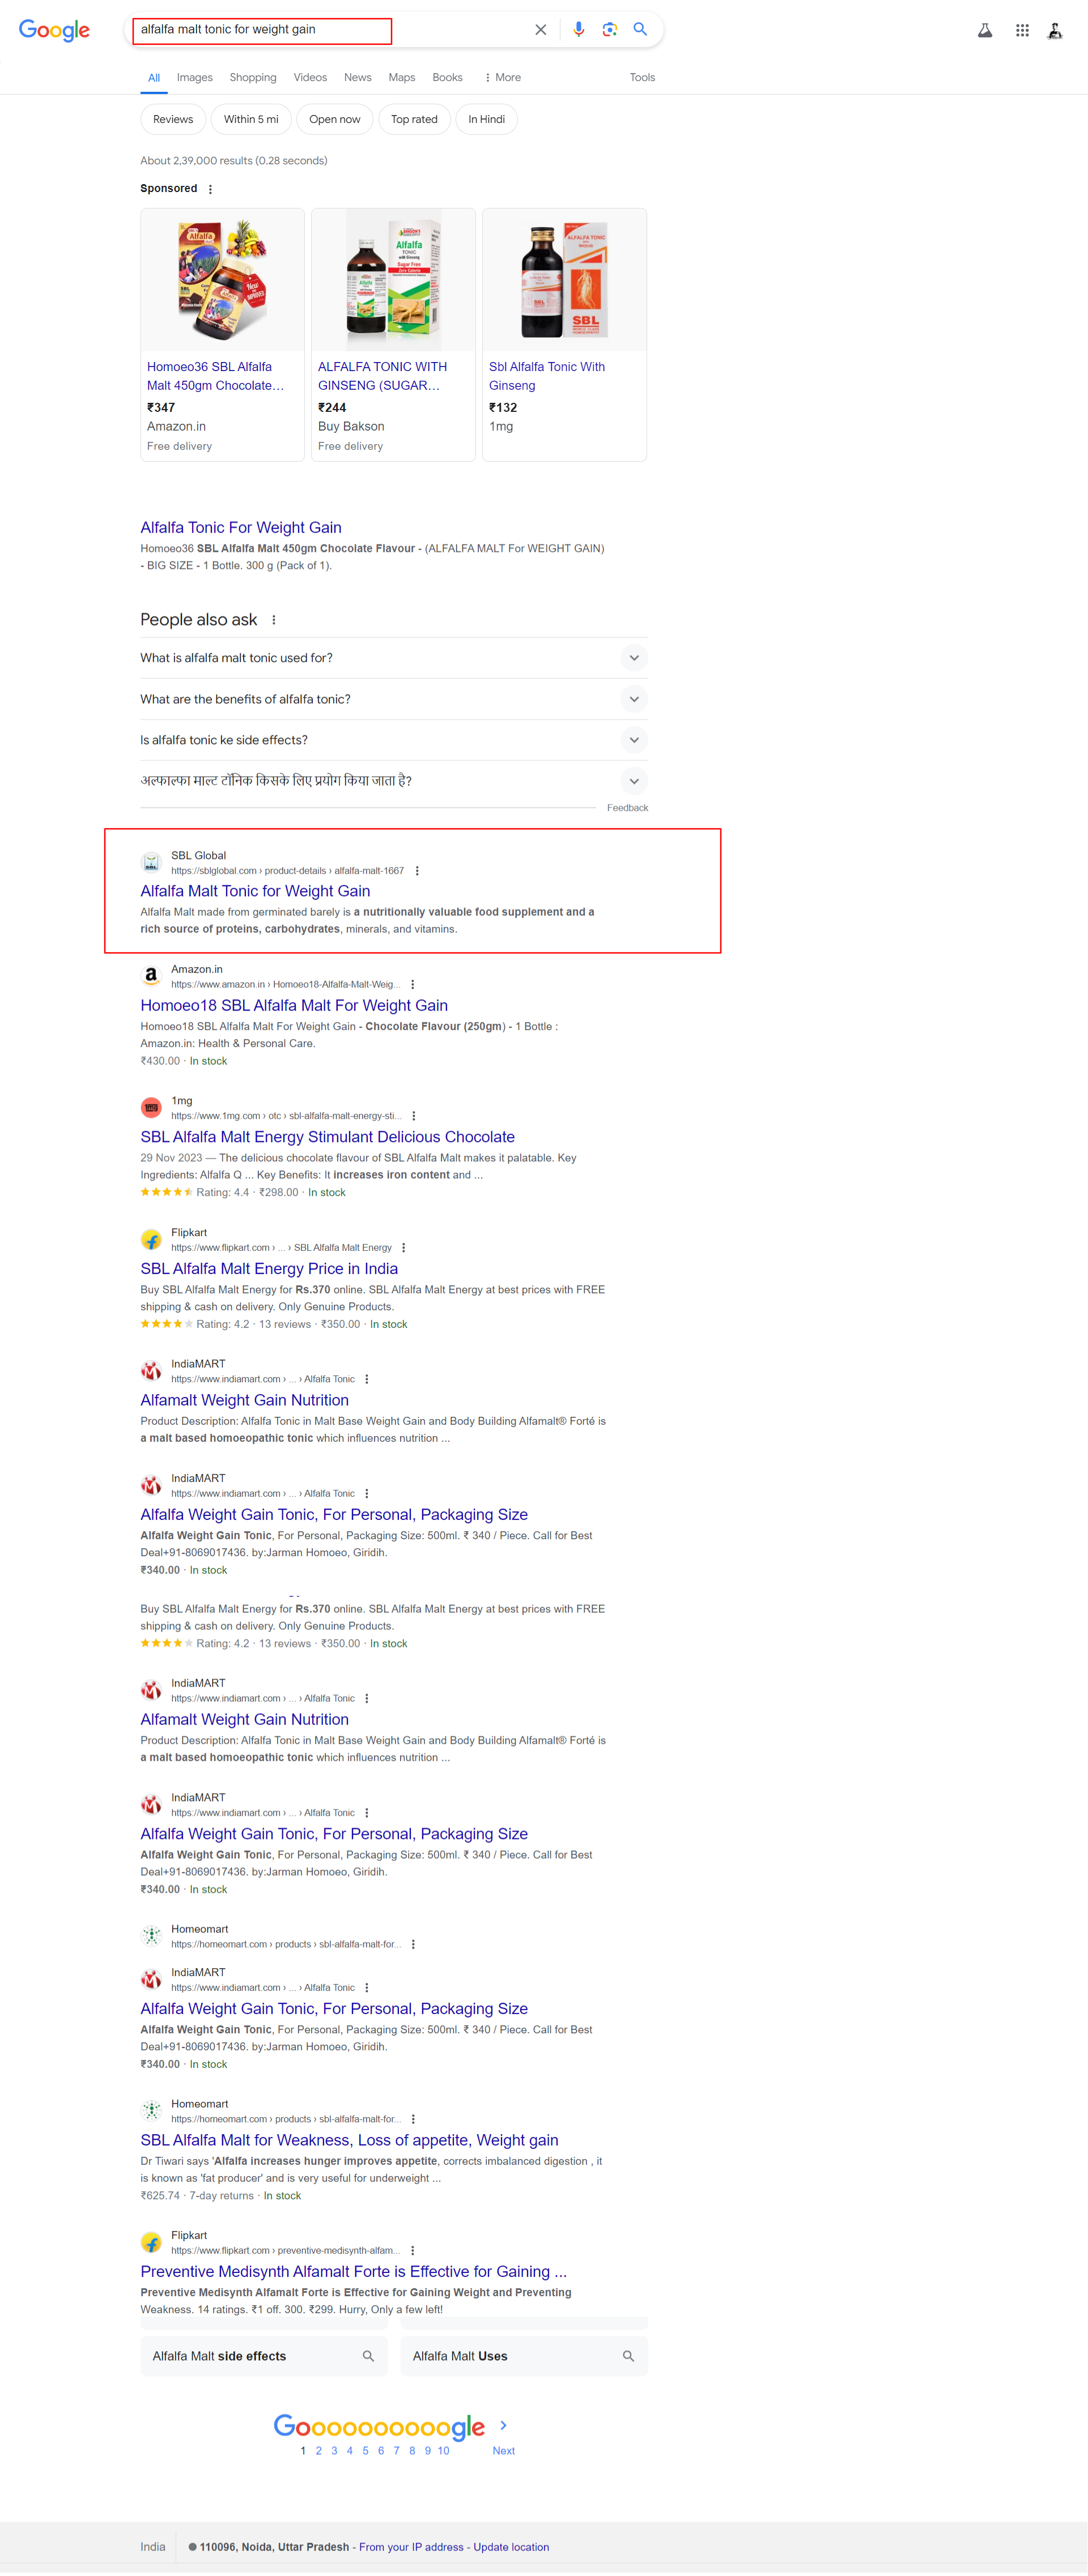Open the Google apps grid icon
1088x2576 pixels.
point(1021,31)
